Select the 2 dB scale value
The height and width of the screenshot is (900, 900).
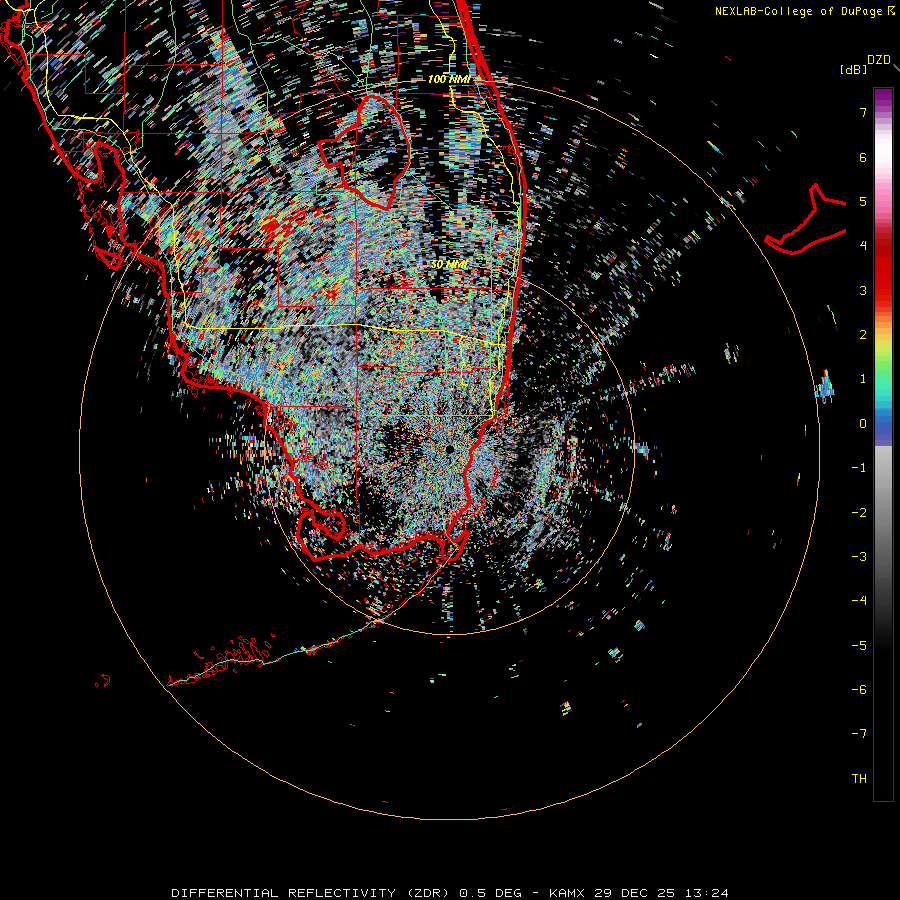tap(863, 335)
